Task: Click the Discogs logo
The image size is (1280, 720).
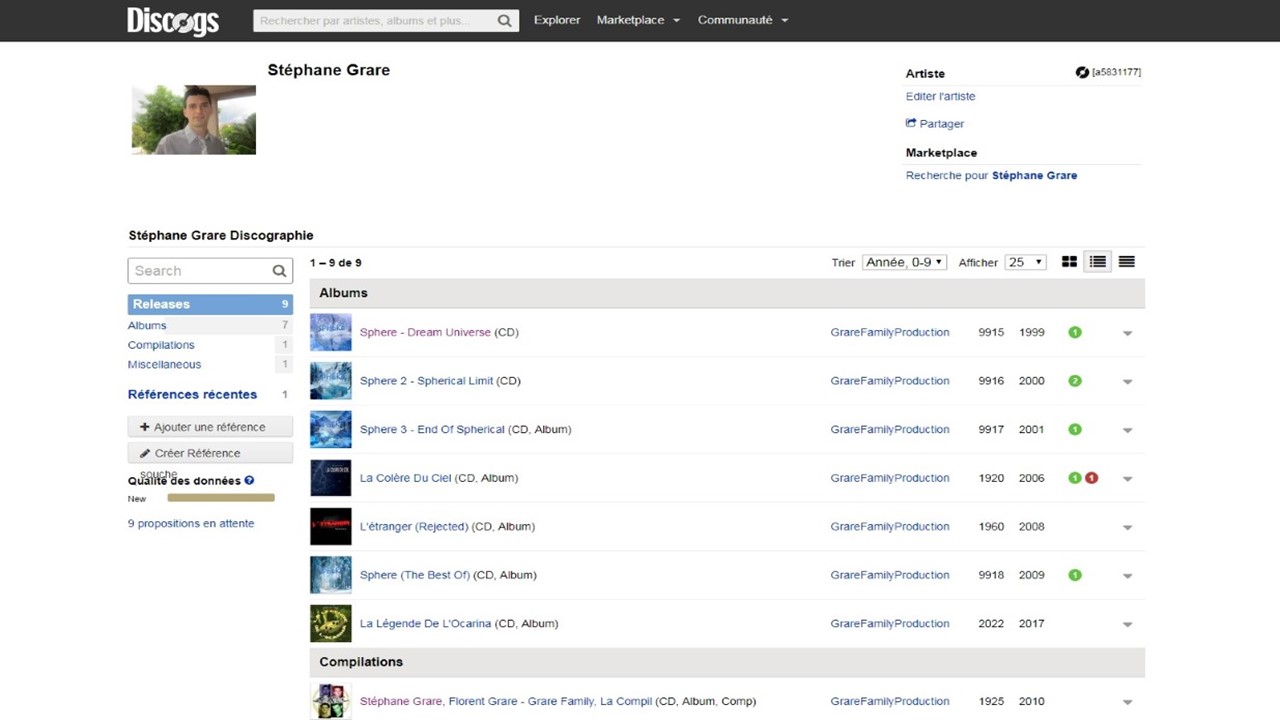Action: [173, 20]
